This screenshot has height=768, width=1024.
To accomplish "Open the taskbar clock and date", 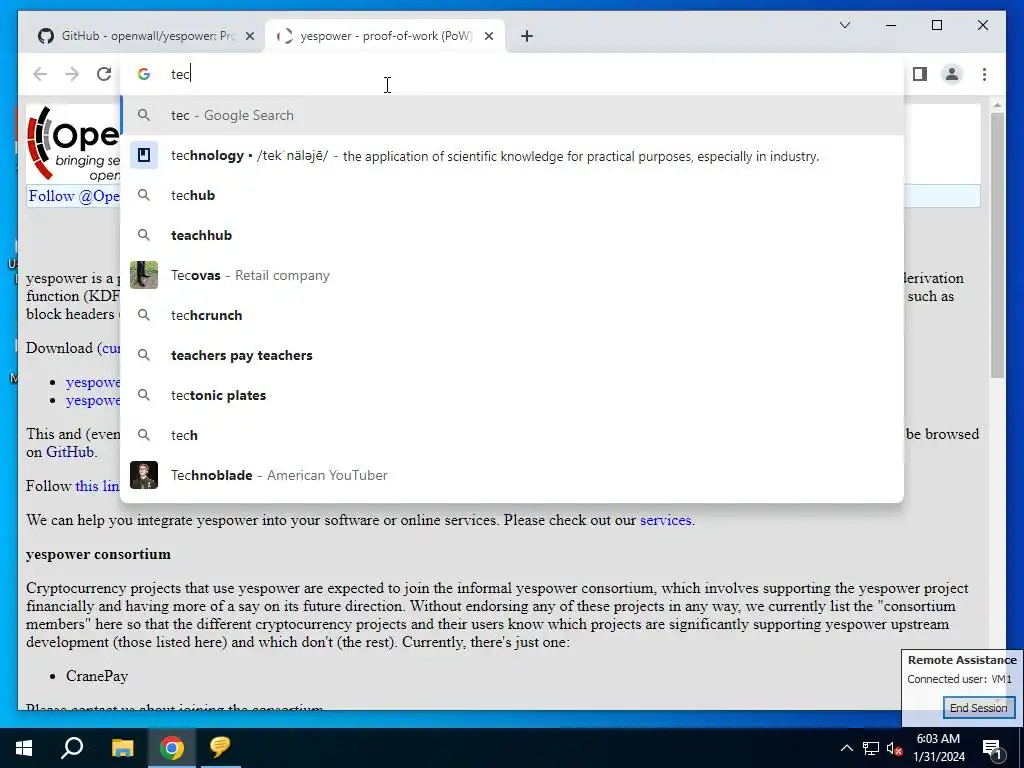I will [x=938, y=748].
